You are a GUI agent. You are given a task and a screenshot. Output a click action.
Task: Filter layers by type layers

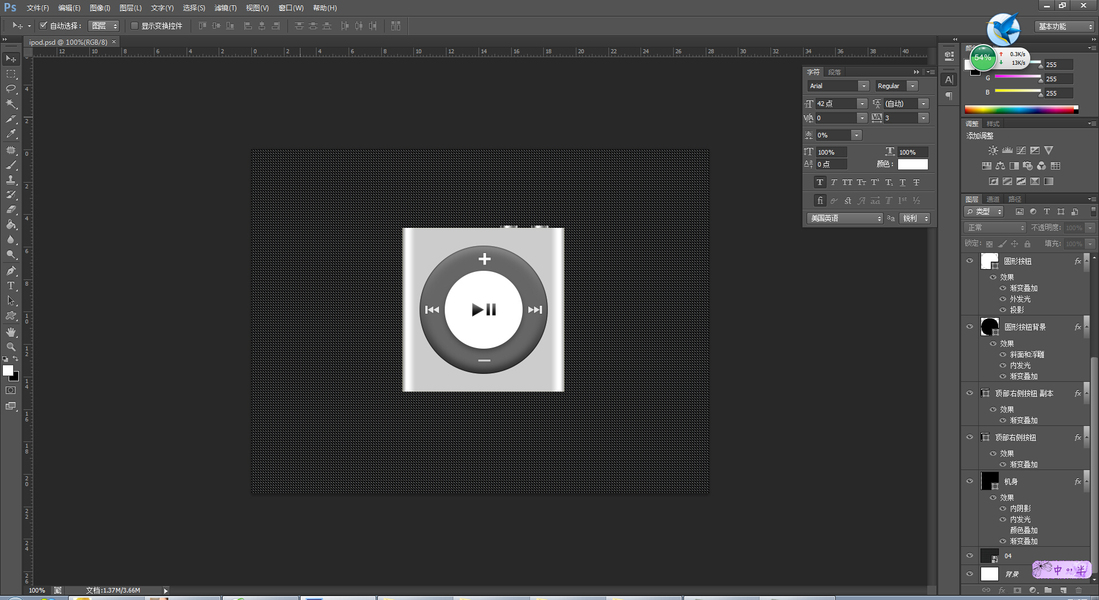[x=1046, y=212]
